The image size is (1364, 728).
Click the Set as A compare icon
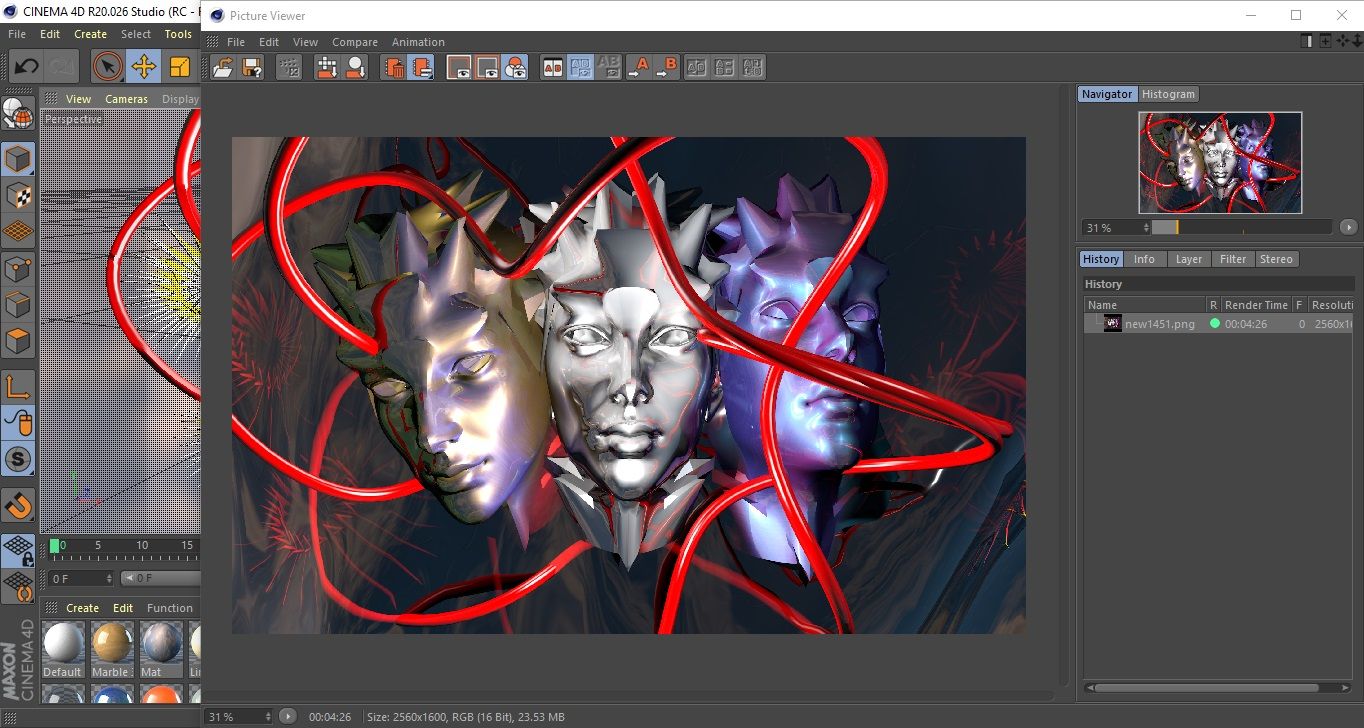638,67
